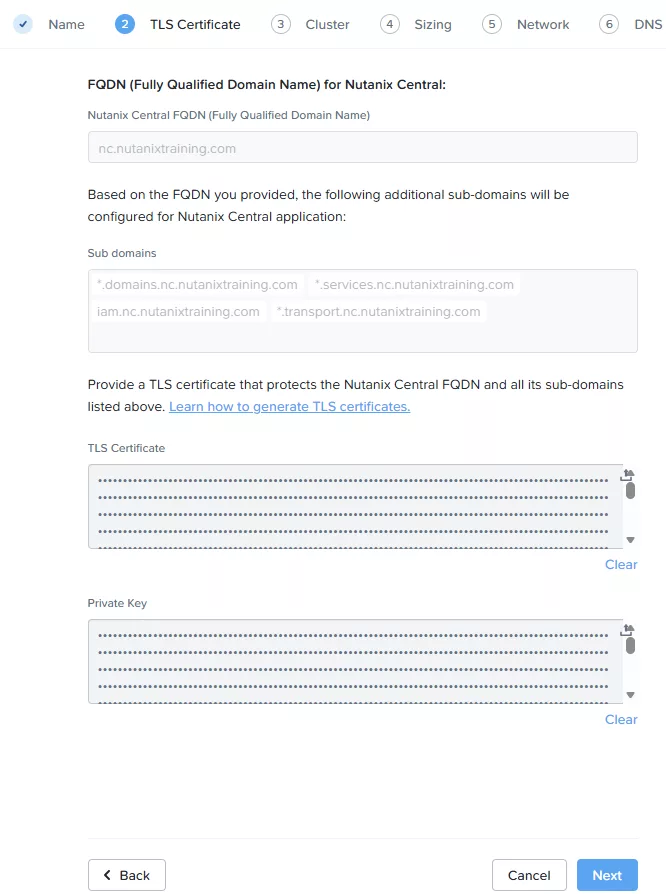Click upload icon beside TLS Certificate field
666x894 pixels.
(628, 475)
